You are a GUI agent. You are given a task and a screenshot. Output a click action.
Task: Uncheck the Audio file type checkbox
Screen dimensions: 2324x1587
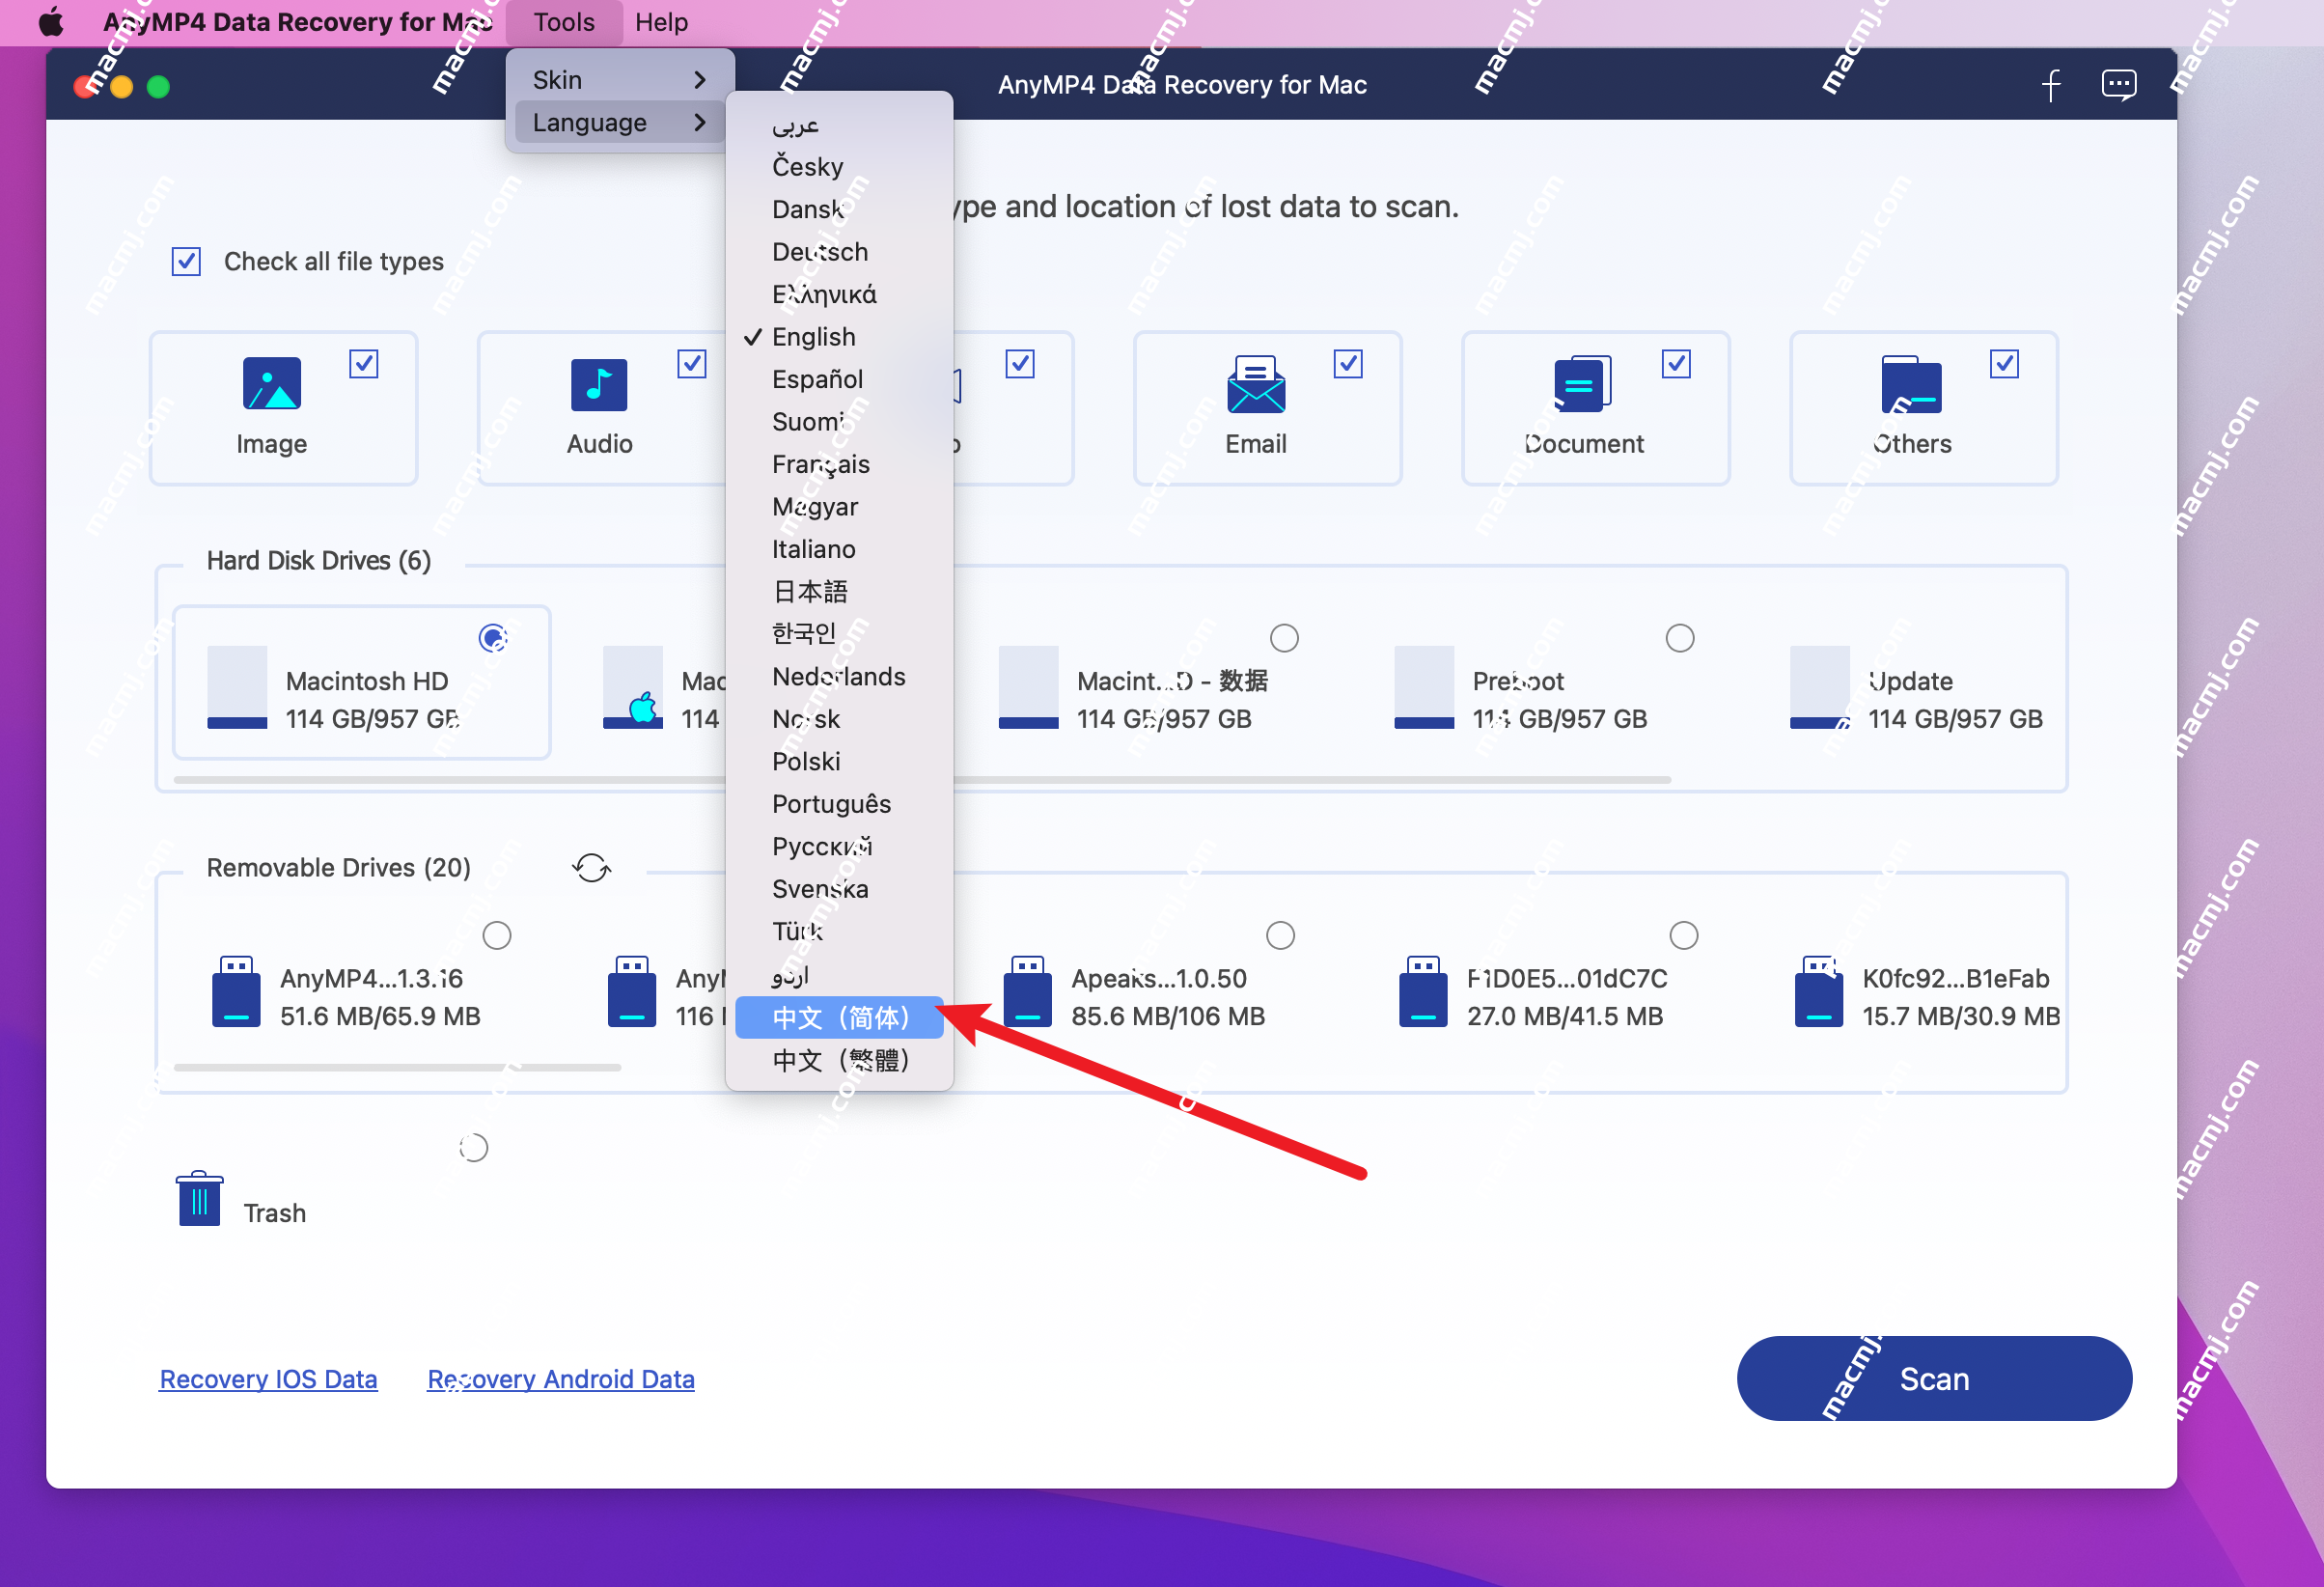point(692,363)
